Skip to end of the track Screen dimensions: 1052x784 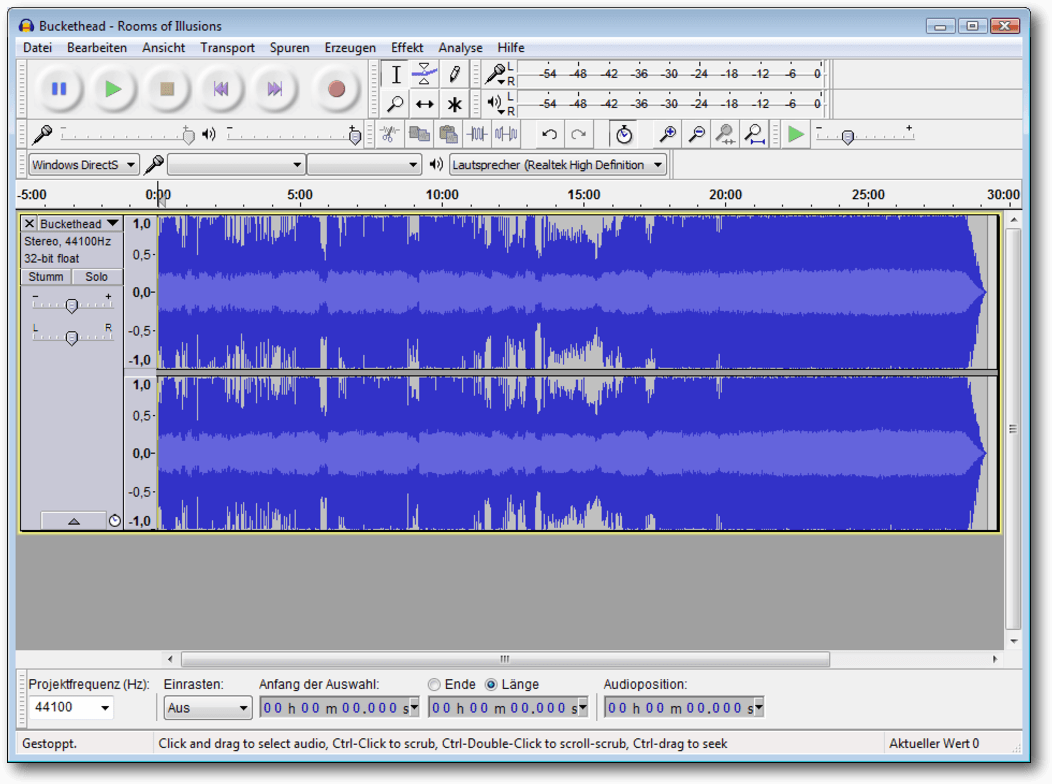274,89
